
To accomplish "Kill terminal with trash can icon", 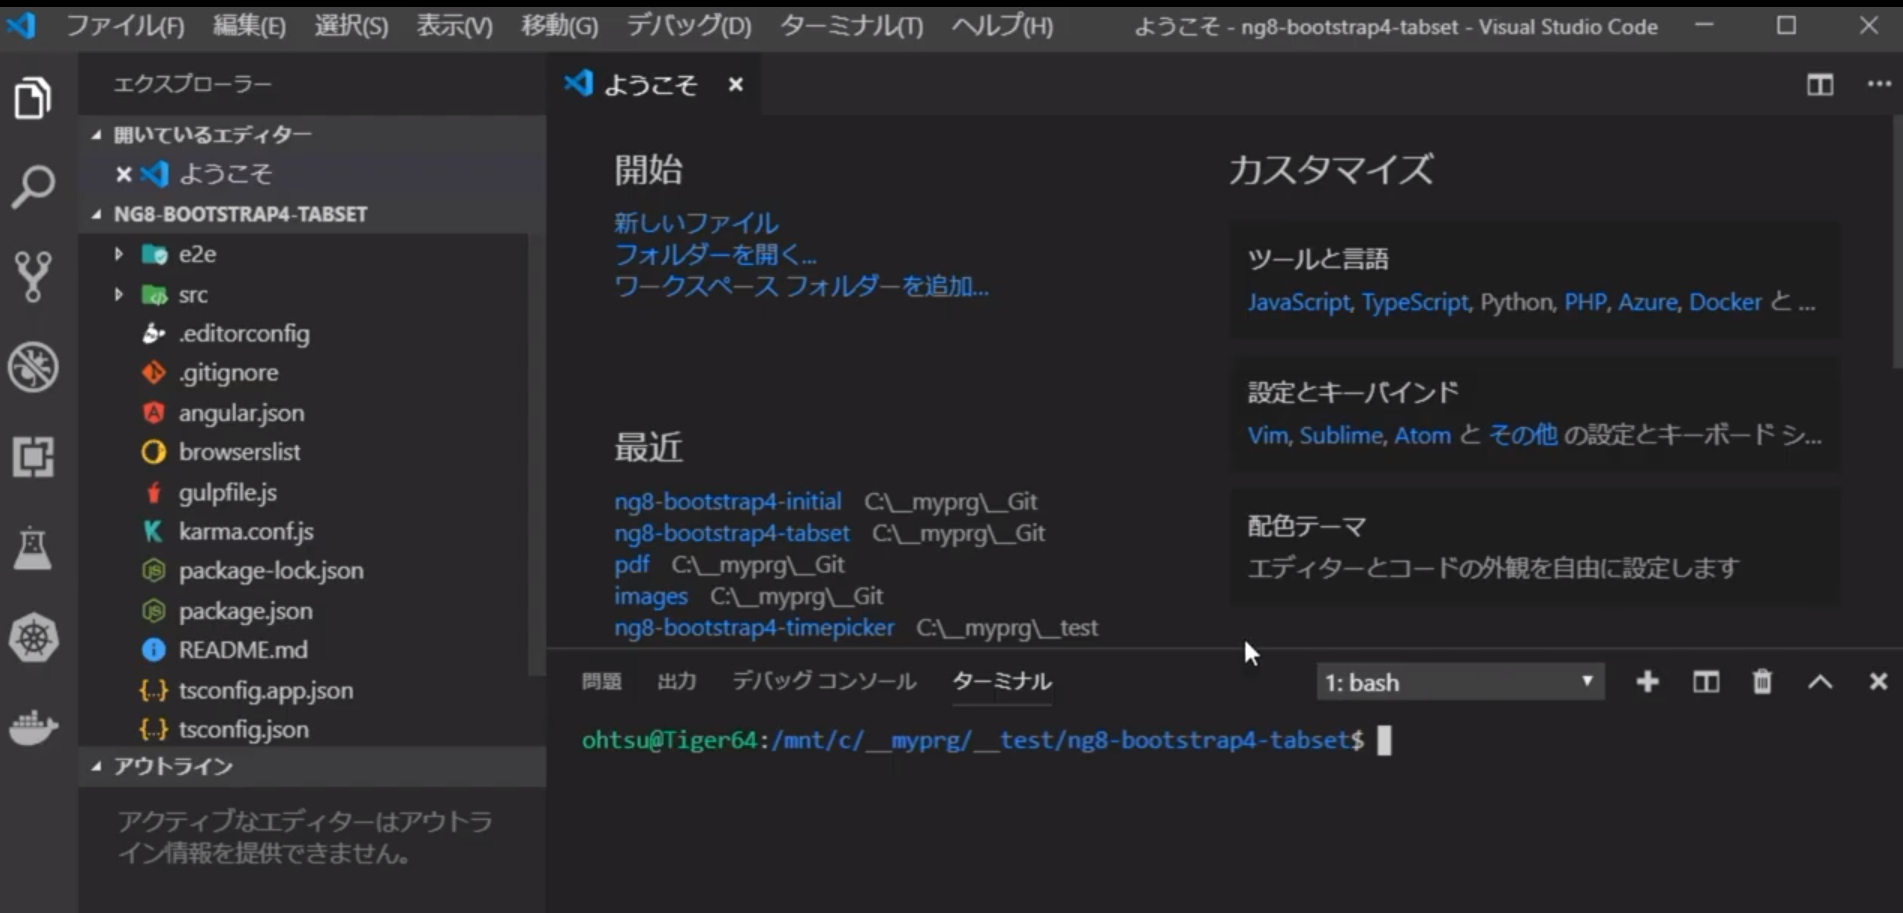I will coord(1762,682).
